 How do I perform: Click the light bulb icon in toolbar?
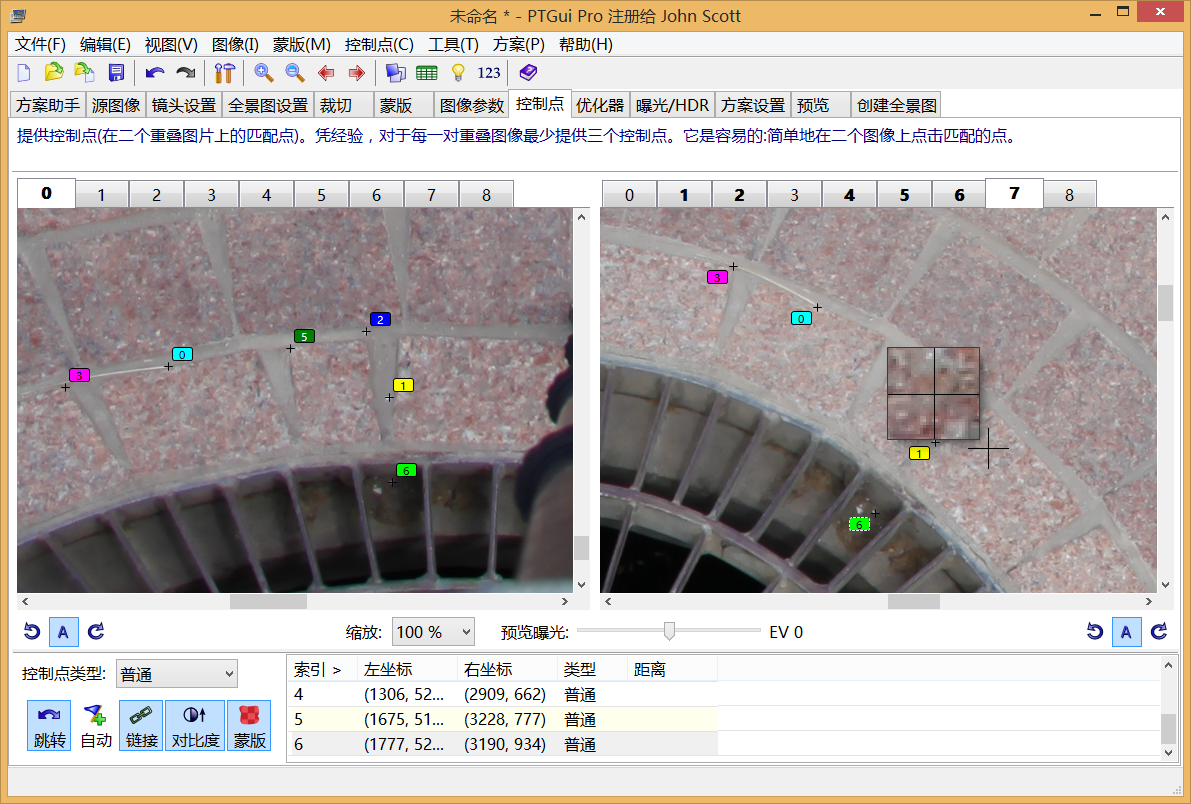click(458, 72)
